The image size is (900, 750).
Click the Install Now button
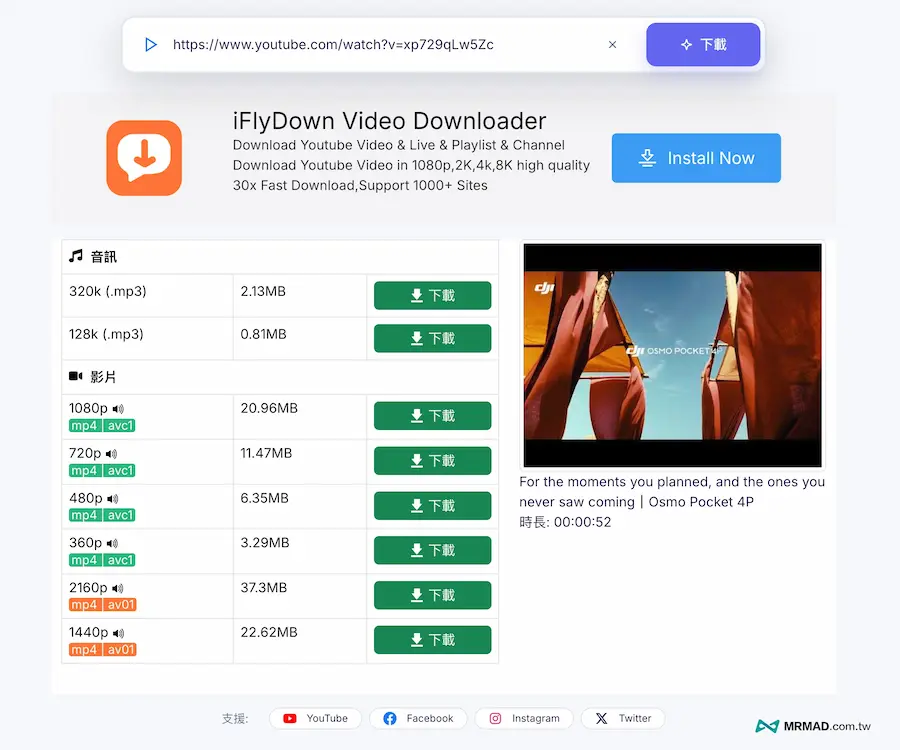[696, 158]
